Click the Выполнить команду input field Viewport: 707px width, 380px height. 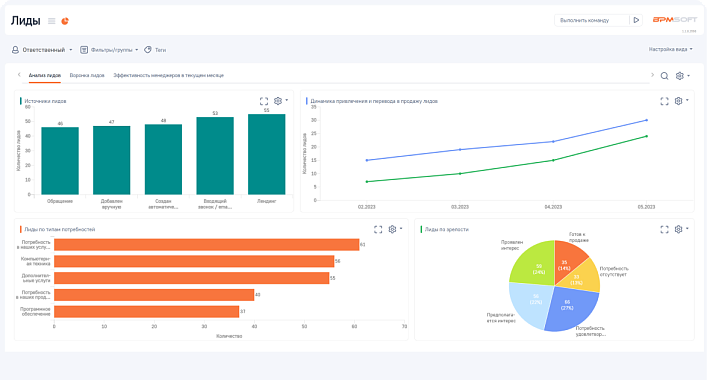pyautogui.click(x=592, y=20)
